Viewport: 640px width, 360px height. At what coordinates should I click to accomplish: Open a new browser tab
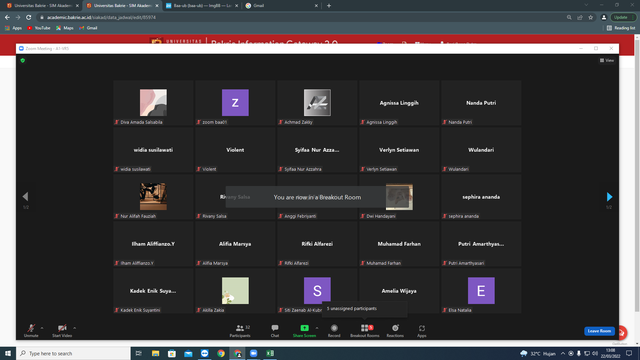[329, 6]
